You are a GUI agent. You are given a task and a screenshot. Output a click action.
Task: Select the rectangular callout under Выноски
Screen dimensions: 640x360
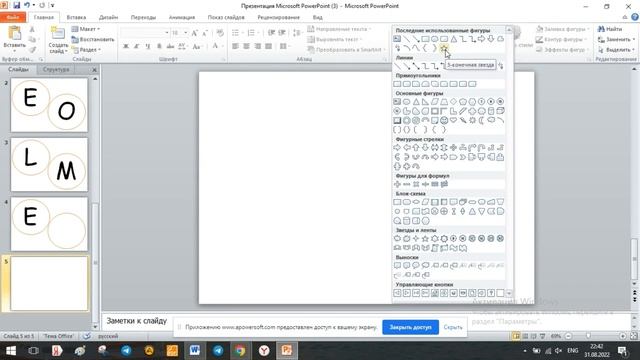coord(397,265)
